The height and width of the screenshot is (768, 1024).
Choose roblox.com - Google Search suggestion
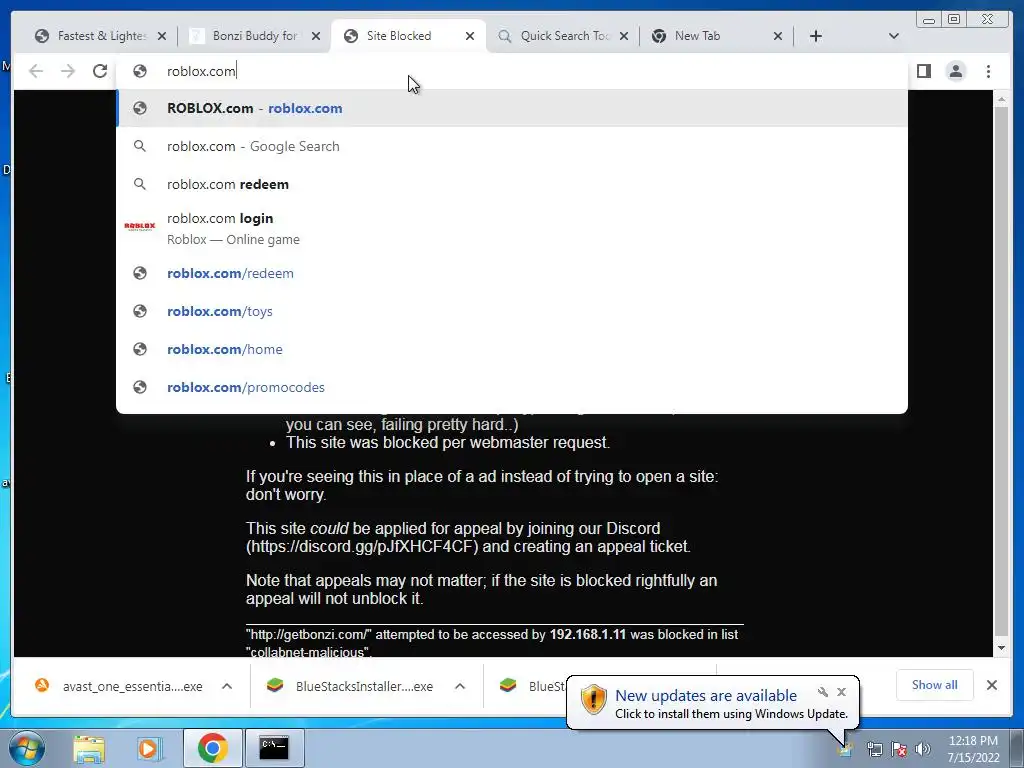click(511, 146)
